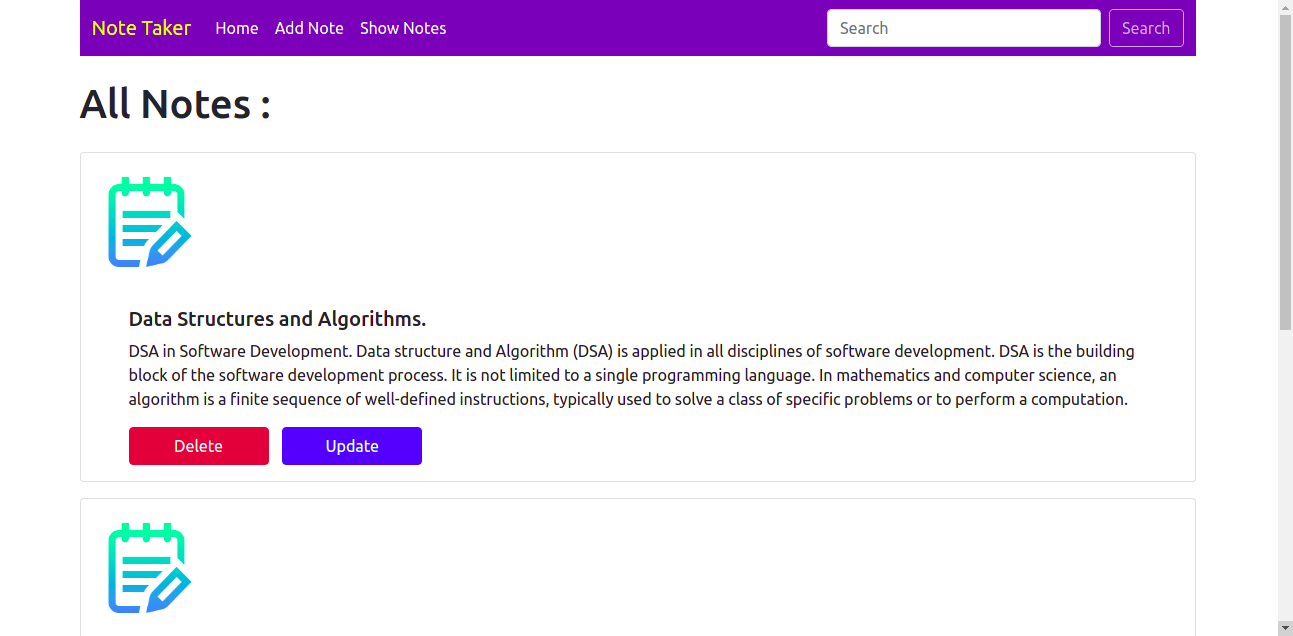Open the Add Note page

[x=309, y=28]
